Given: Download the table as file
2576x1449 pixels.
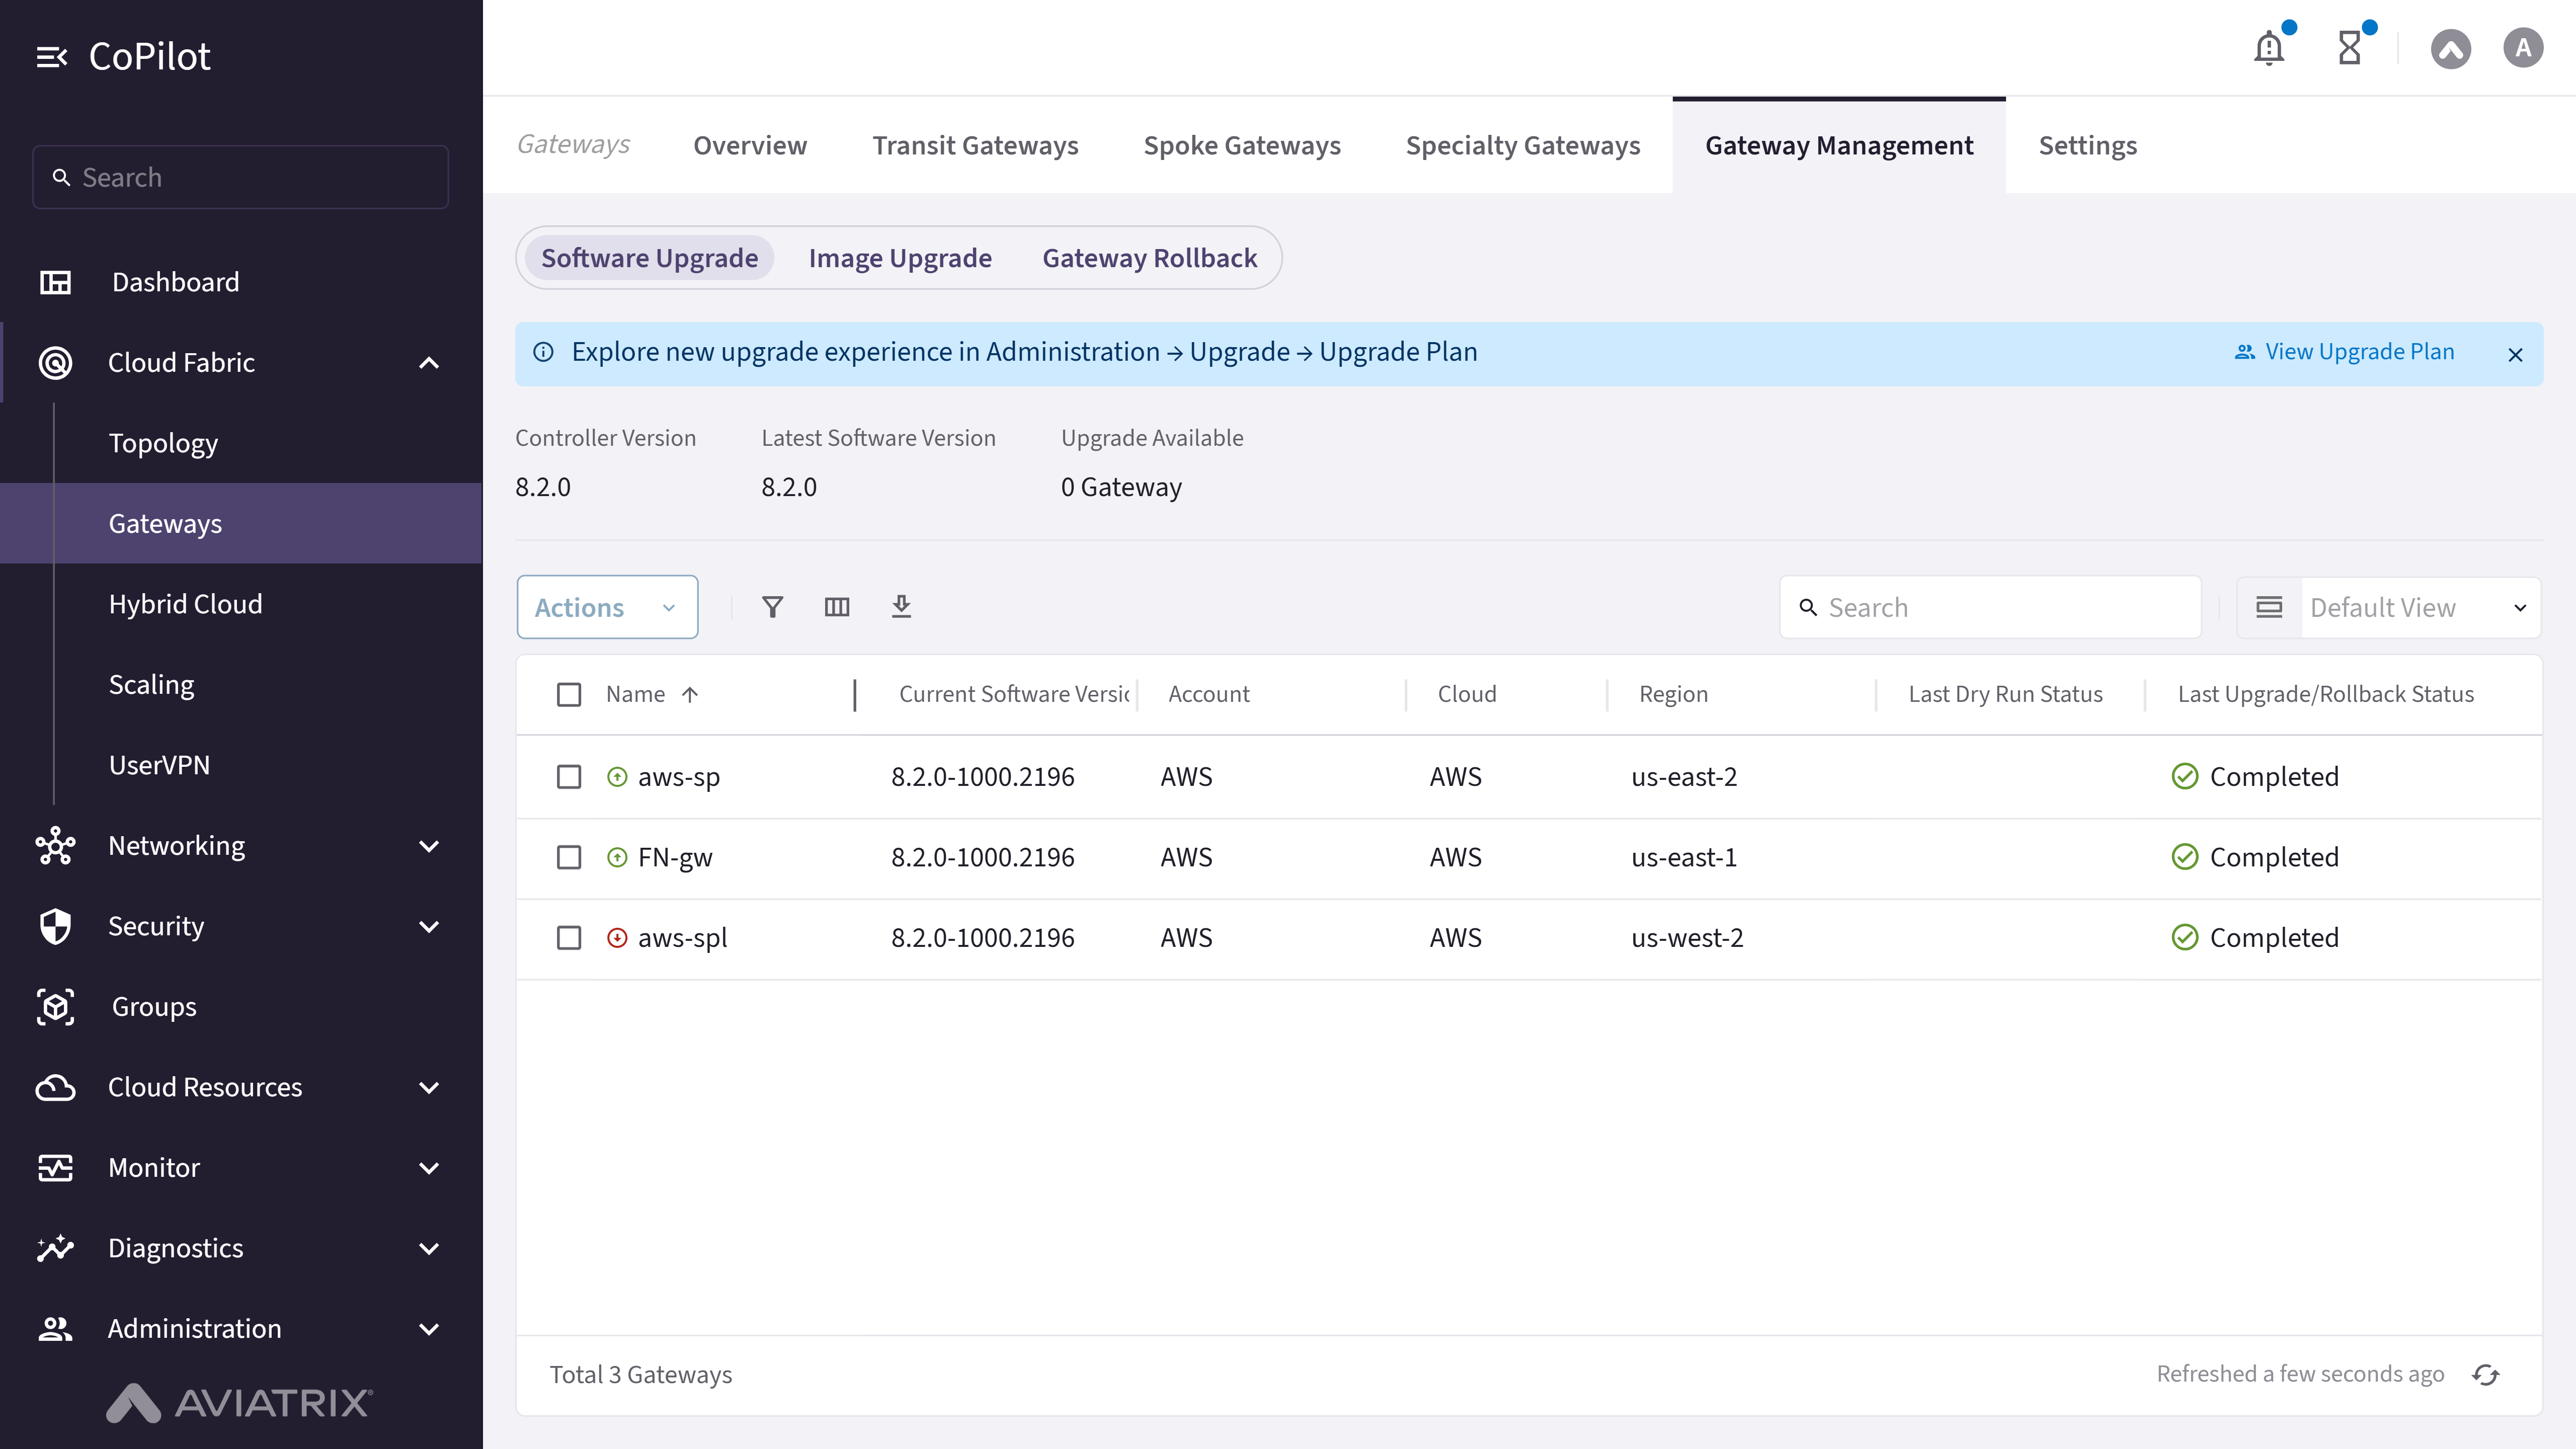Looking at the screenshot, I should [901, 607].
